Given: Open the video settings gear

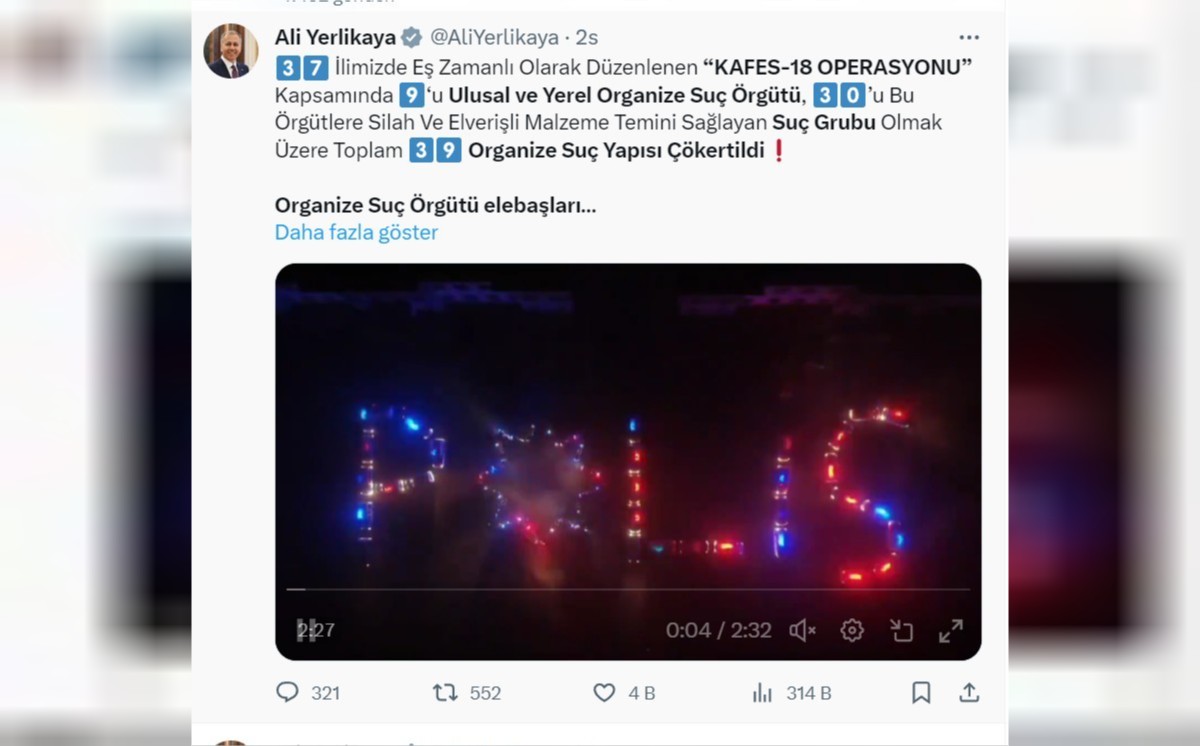Looking at the screenshot, I should point(852,630).
